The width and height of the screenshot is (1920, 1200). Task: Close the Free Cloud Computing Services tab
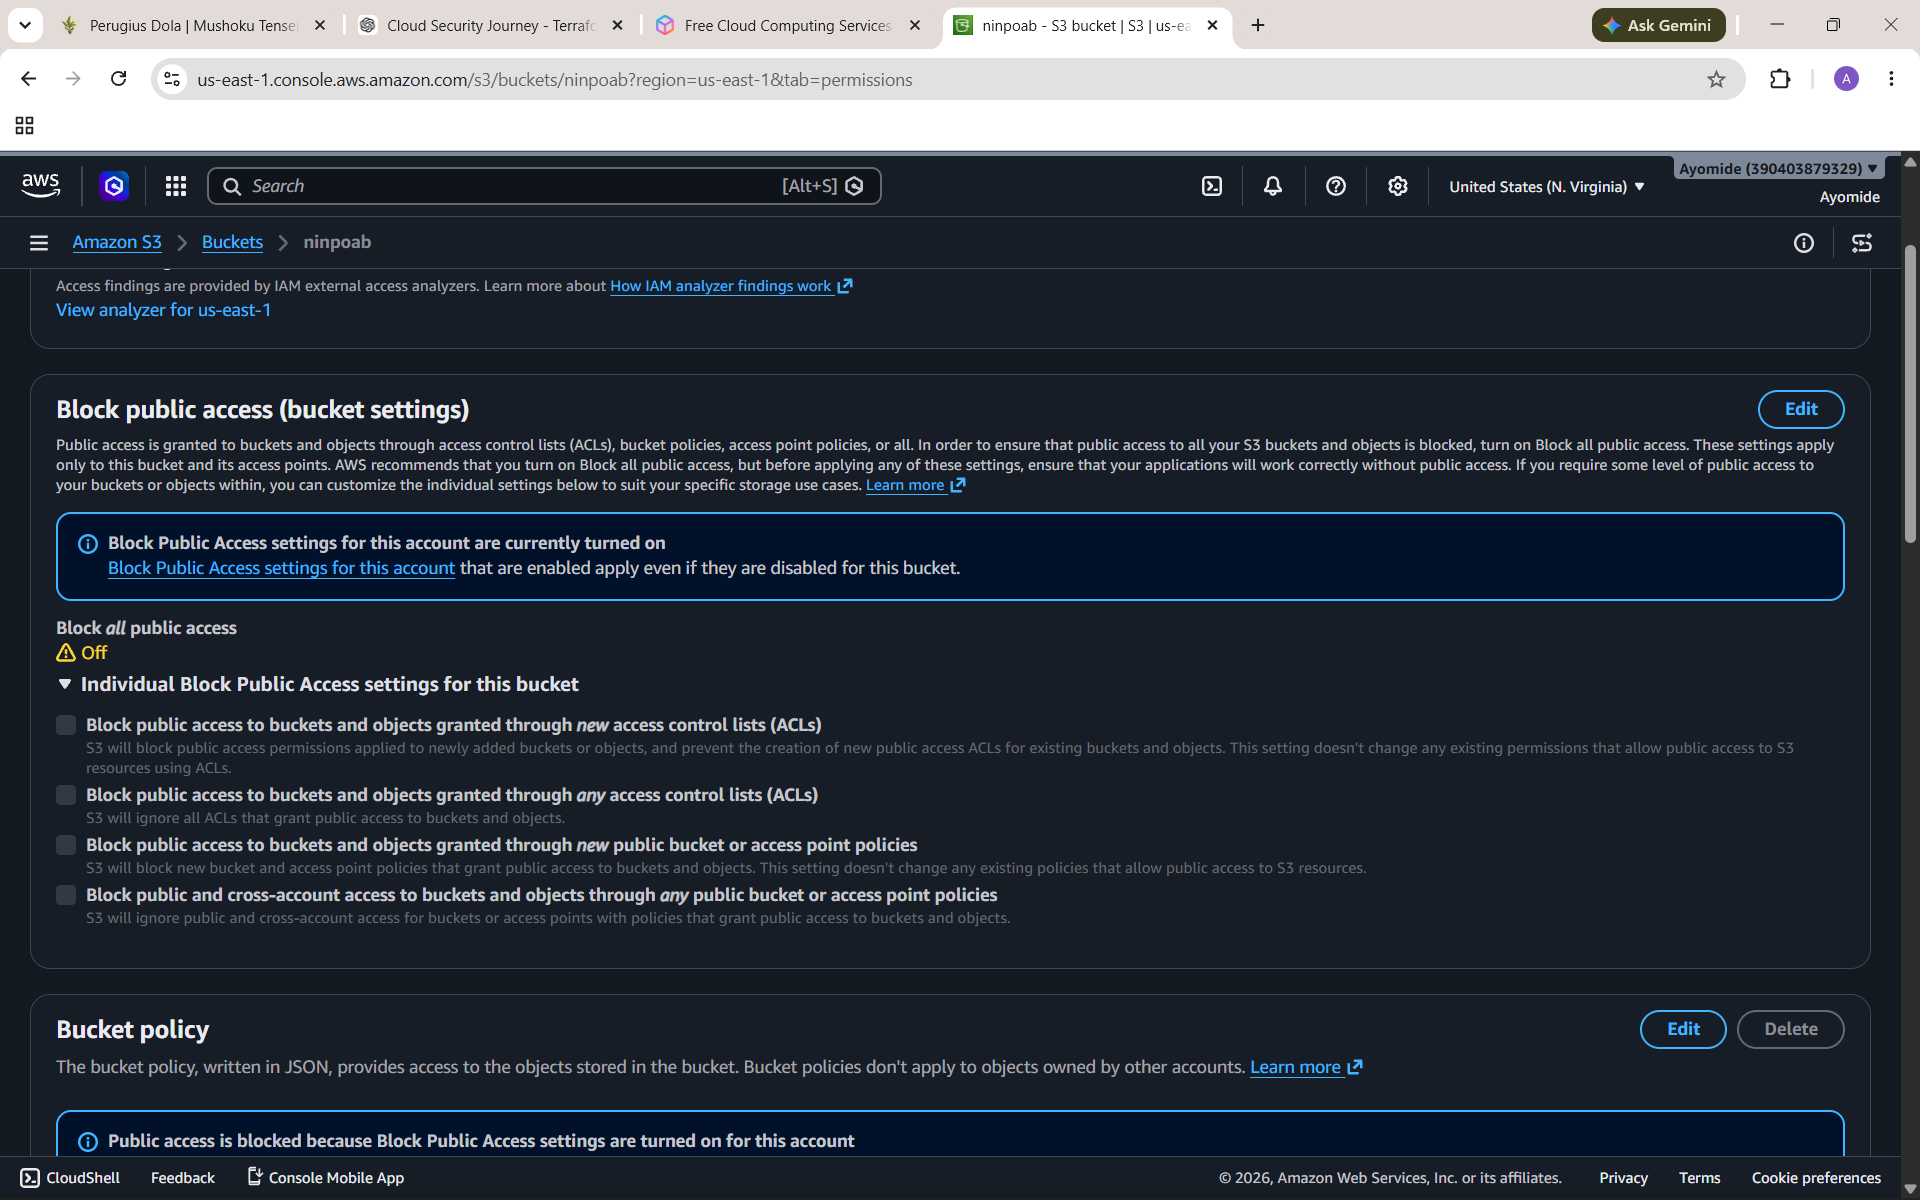click(x=915, y=25)
